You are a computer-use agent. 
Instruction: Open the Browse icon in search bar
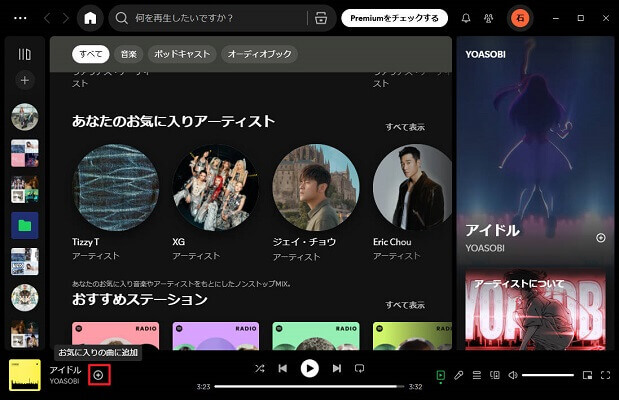point(321,18)
